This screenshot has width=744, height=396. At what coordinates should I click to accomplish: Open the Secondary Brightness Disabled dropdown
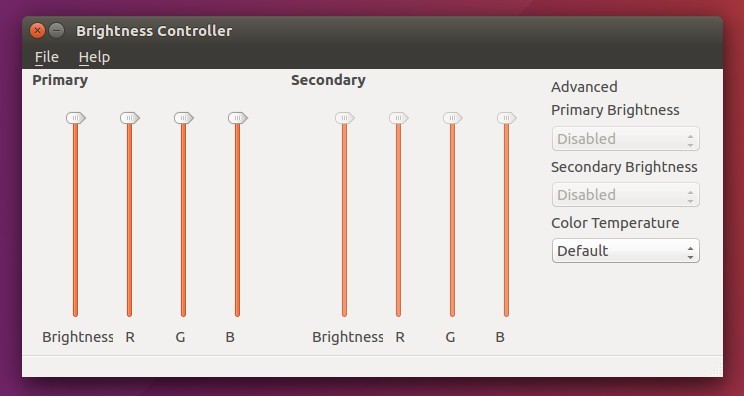point(625,194)
